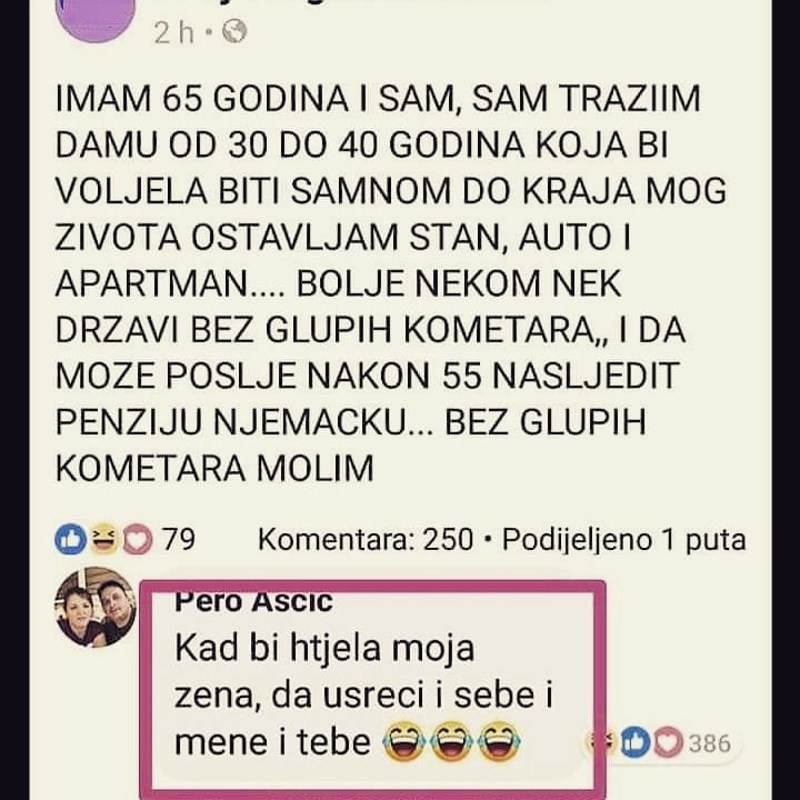Open the post's 79 reactions count
The image size is (800, 800).
pyautogui.click(x=178, y=540)
